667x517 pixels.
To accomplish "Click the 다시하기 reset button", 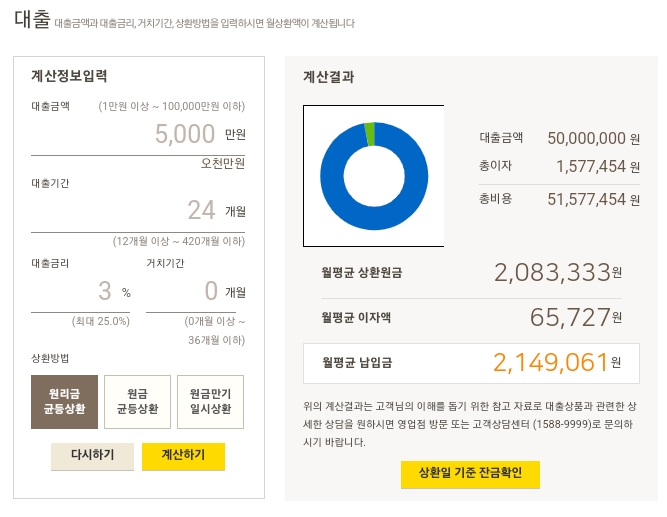I will pos(92,456).
